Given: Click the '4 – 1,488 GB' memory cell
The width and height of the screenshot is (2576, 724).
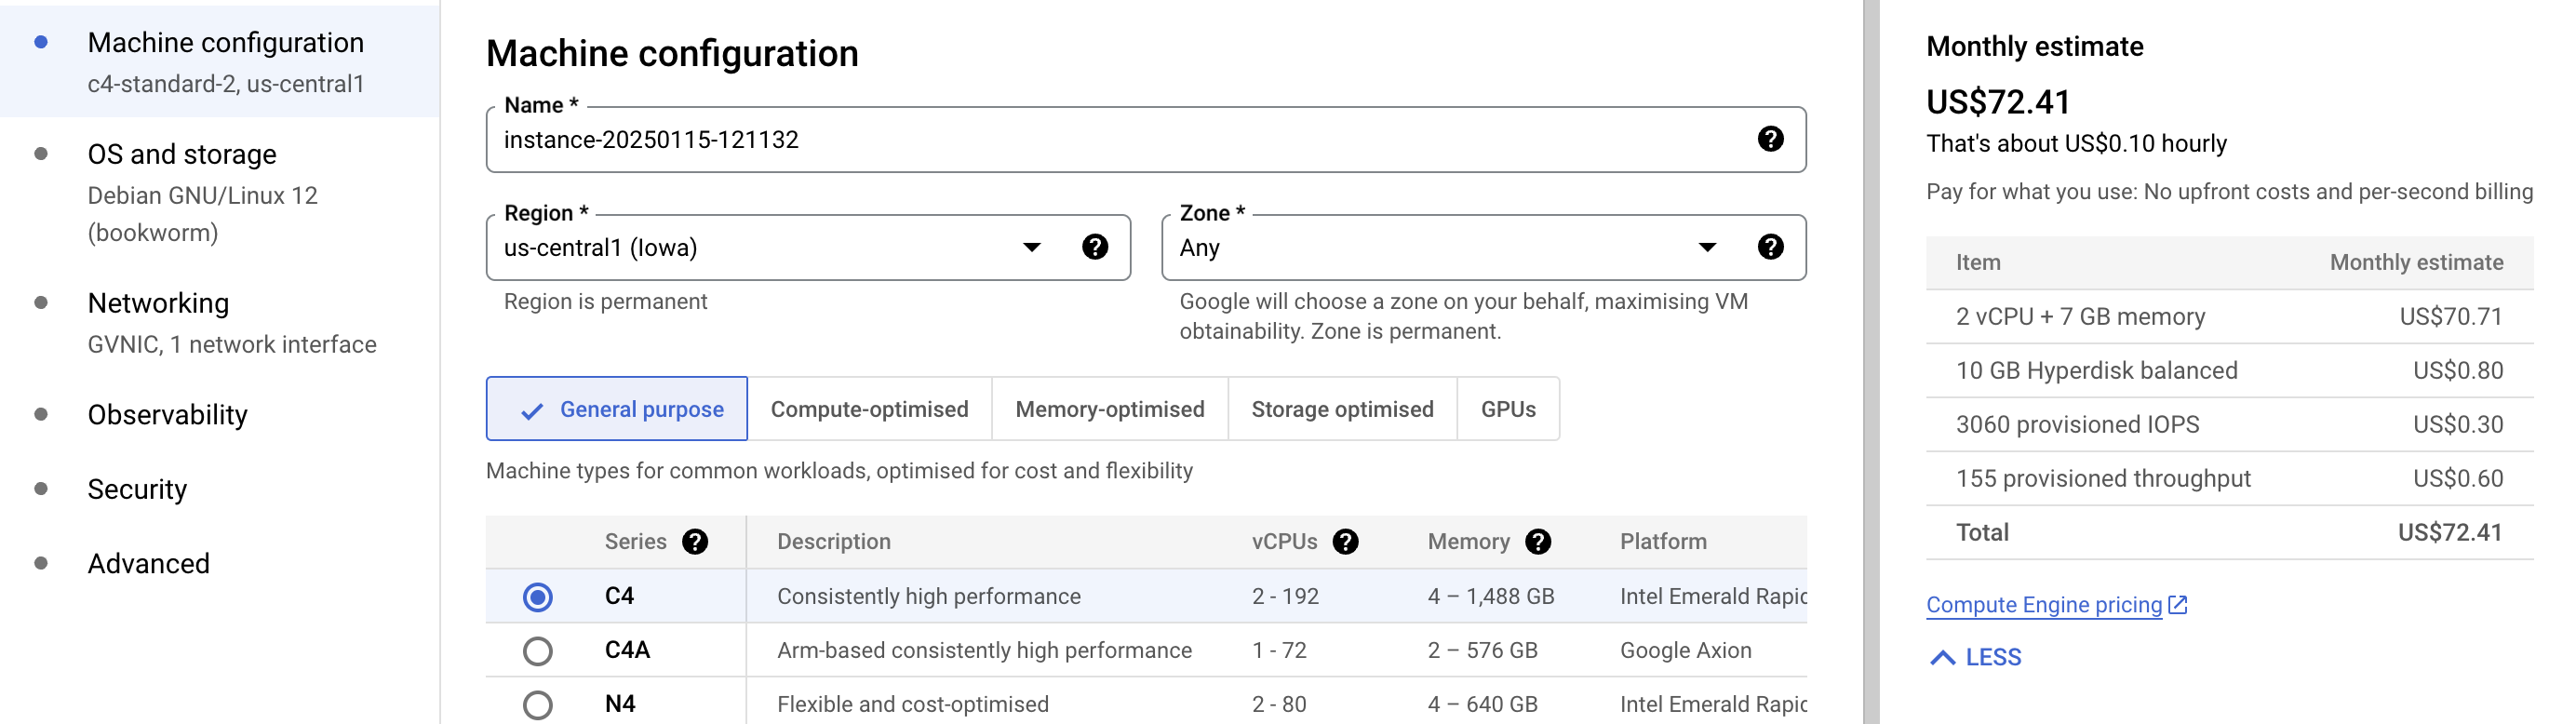Looking at the screenshot, I should (x=1491, y=597).
